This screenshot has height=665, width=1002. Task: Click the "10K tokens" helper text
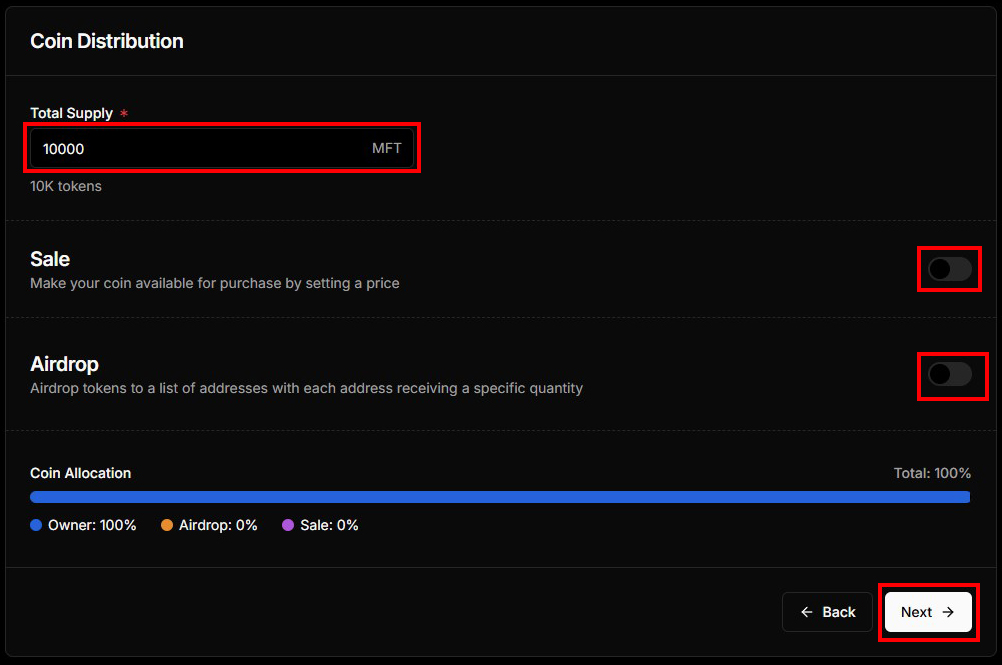click(x=66, y=186)
